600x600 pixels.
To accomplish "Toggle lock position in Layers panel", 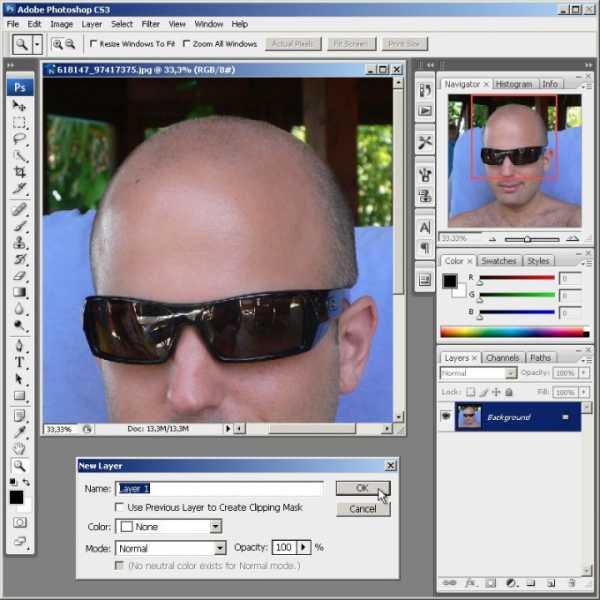I will (496, 392).
